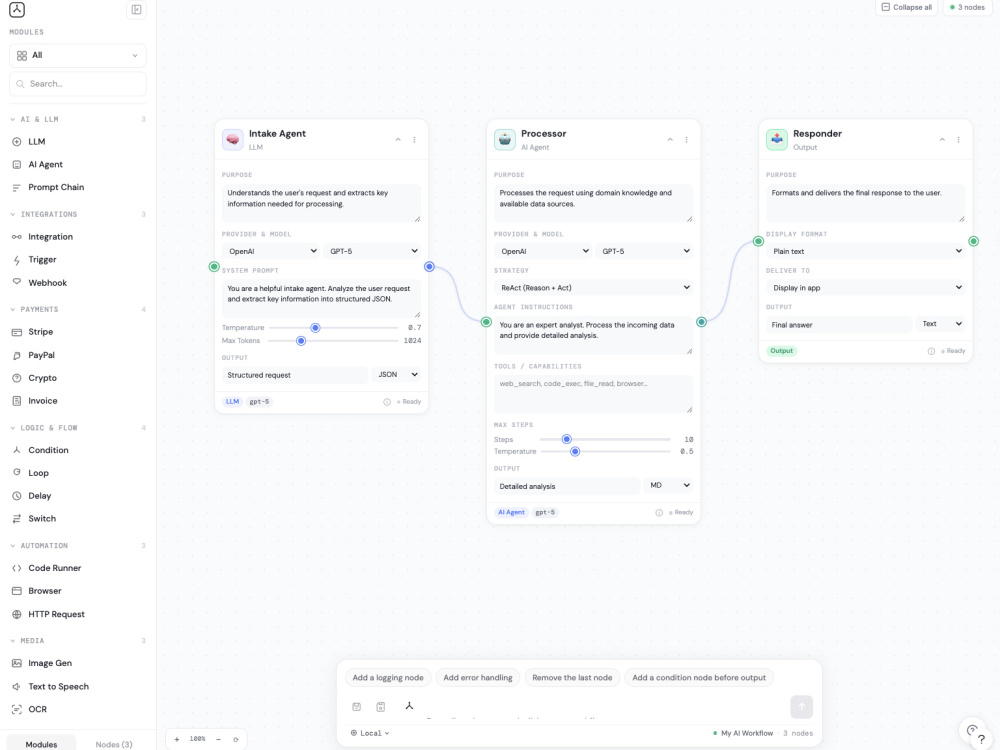
Task: Click the Intake Agent blue output port
Action: [429, 267]
